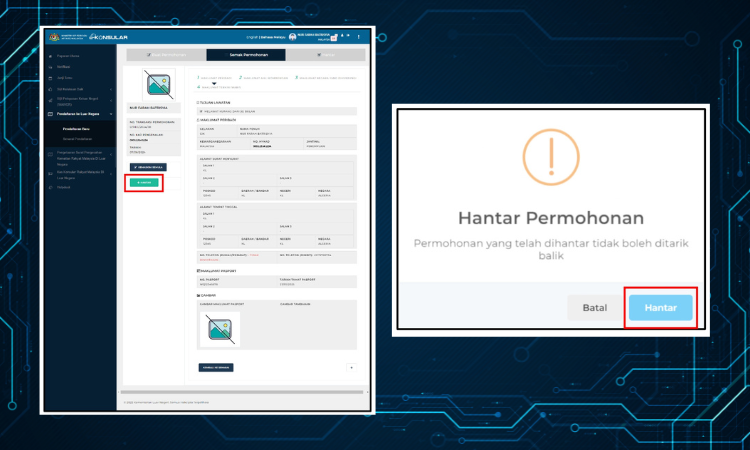This screenshot has width=750, height=450.
Task: Click the notification icon in sidebar
Action: (x=50, y=67)
